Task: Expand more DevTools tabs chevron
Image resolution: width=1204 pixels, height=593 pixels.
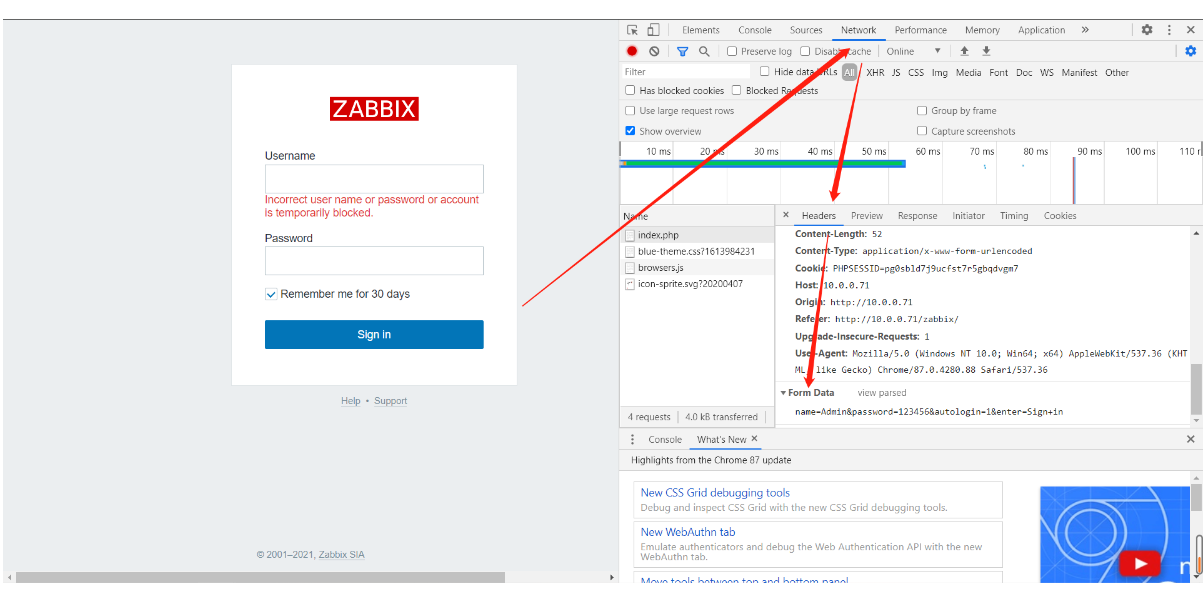Action: tap(1085, 30)
